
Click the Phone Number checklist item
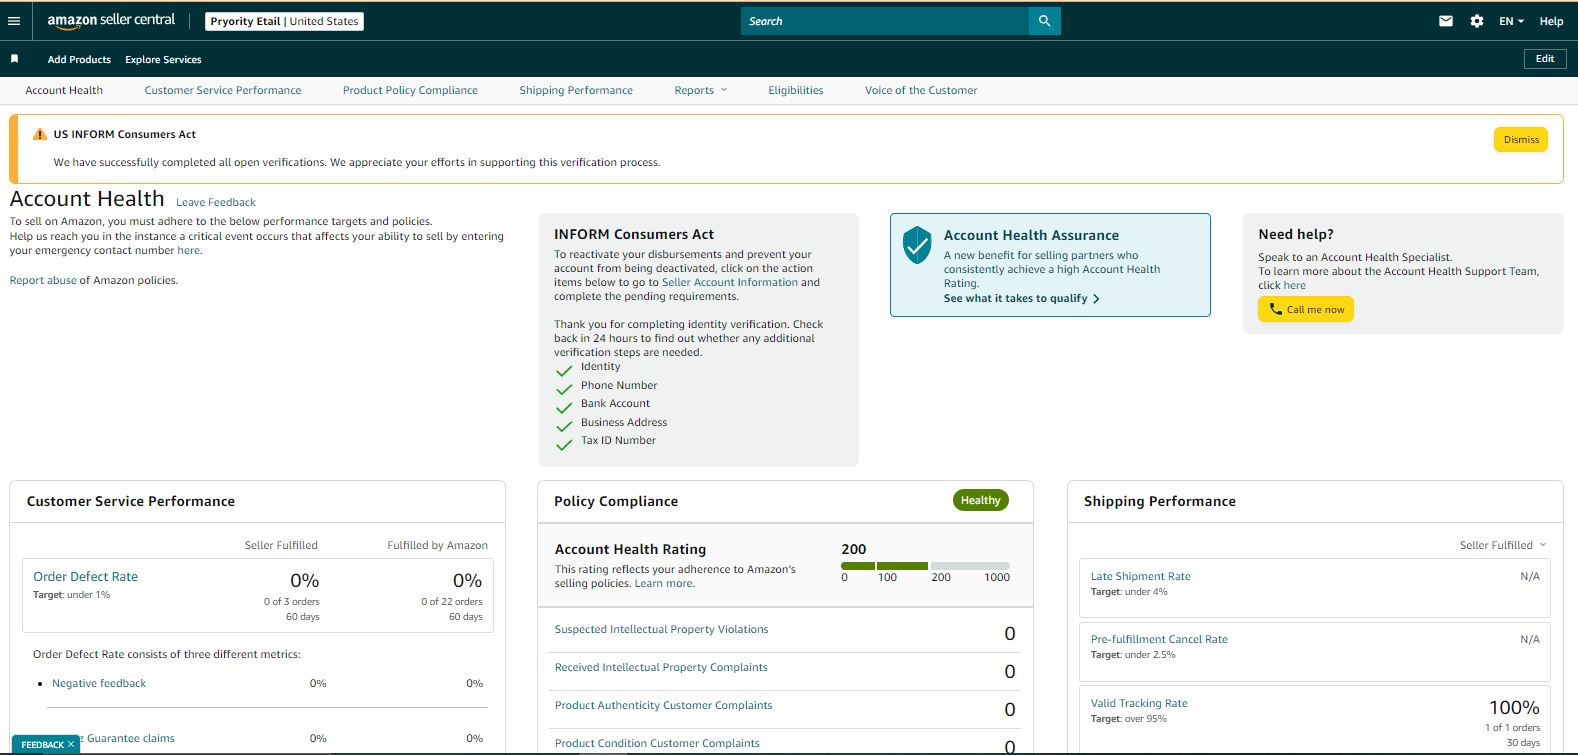[x=619, y=385]
